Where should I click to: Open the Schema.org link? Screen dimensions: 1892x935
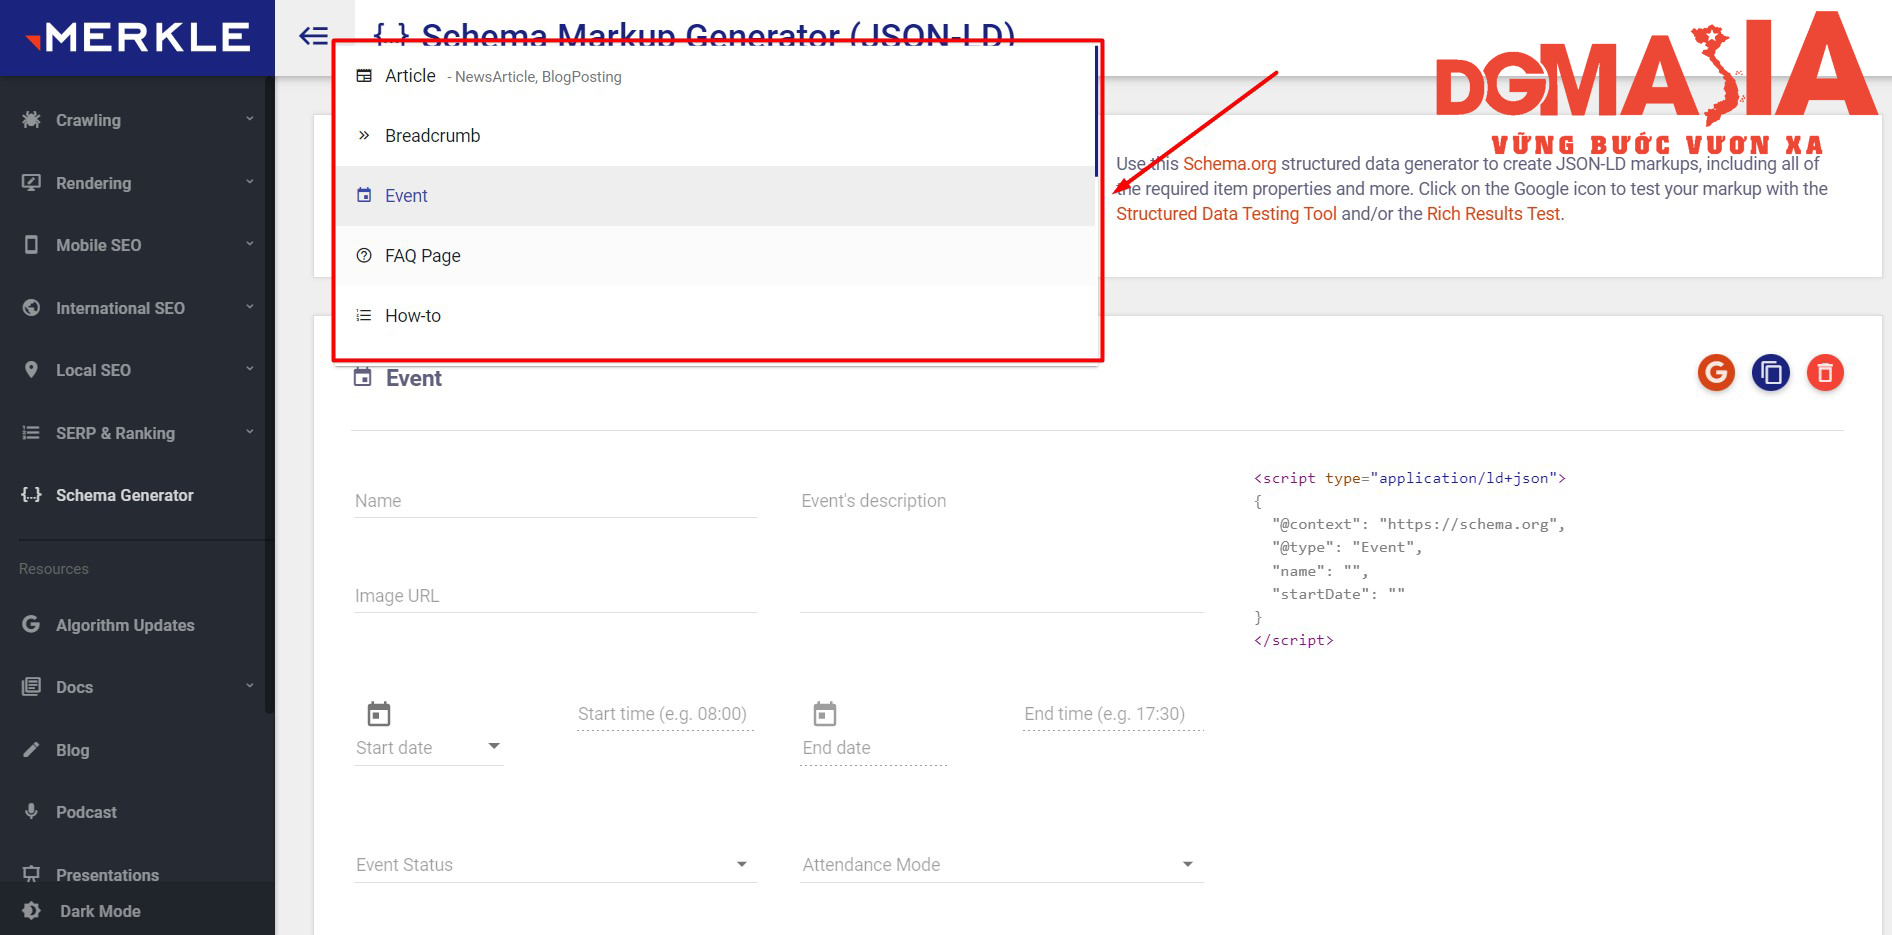1229,164
